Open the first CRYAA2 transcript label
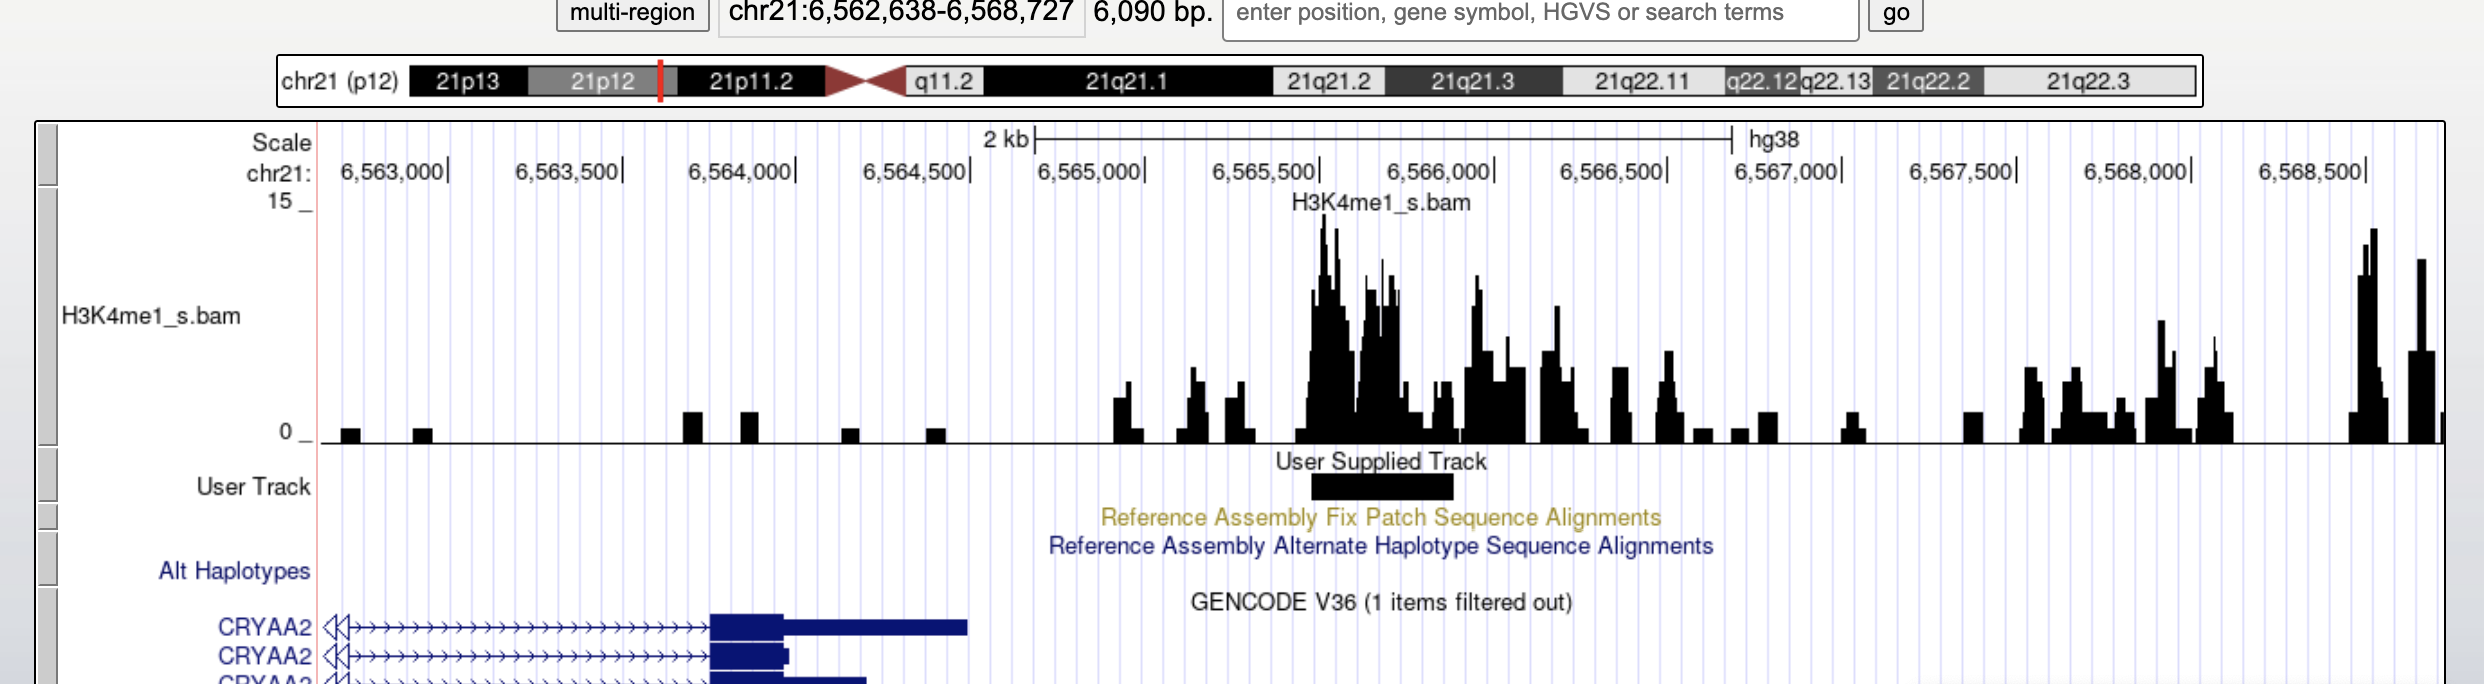This screenshot has width=2484, height=684. pos(264,627)
